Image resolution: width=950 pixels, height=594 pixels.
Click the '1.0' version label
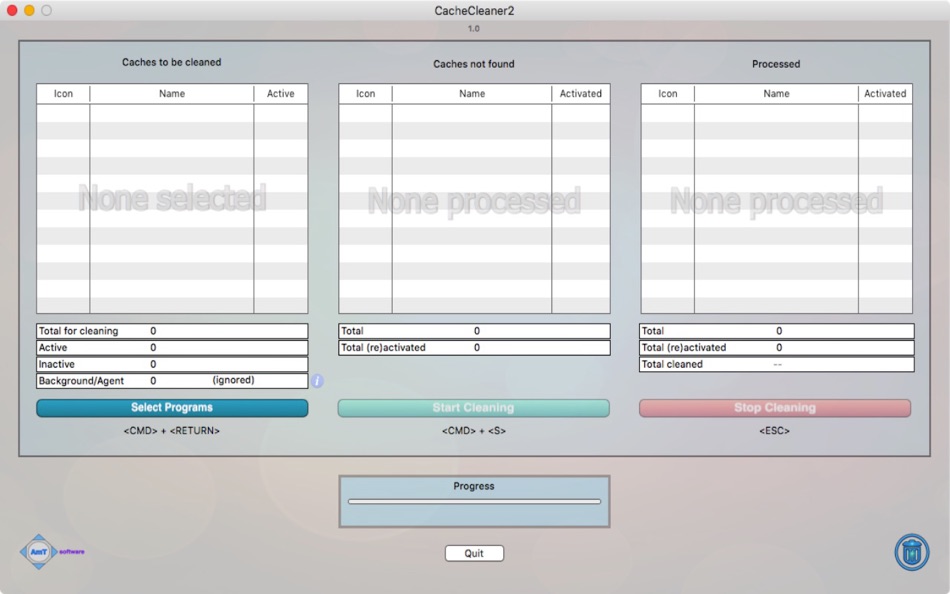[x=474, y=28]
